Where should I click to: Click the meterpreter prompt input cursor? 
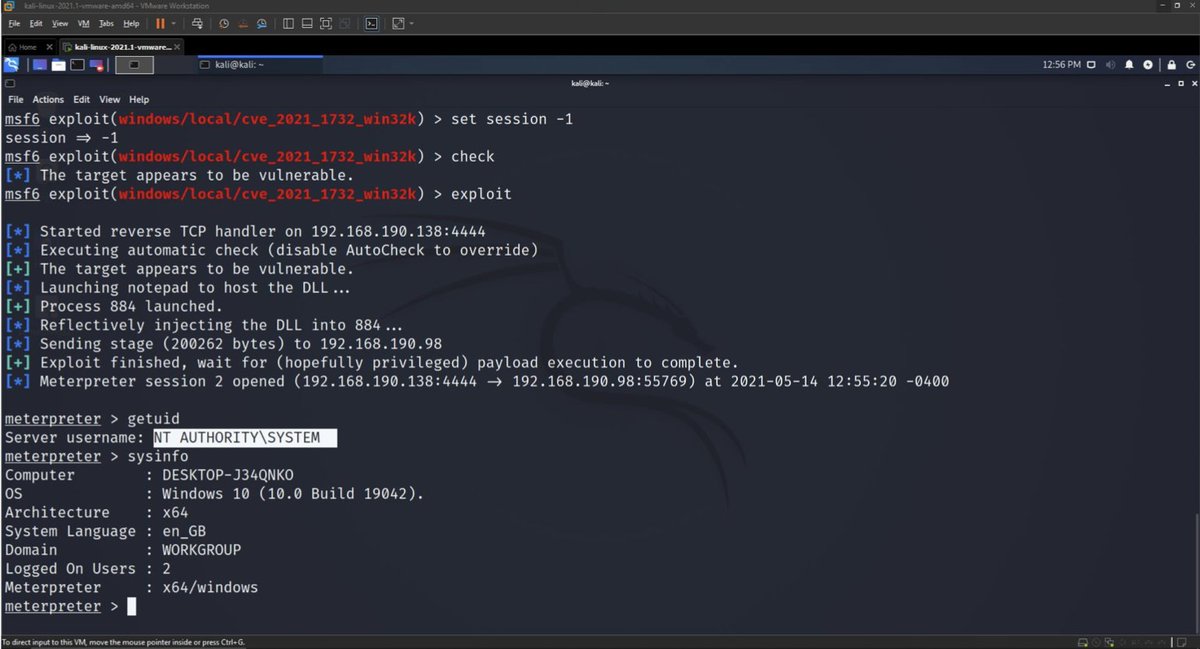pyautogui.click(x=131, y=607)
